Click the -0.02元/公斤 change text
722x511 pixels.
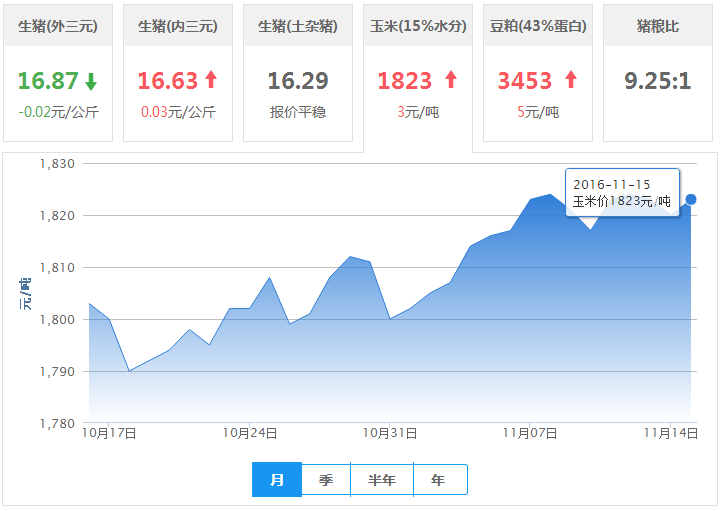click(58, 112)
